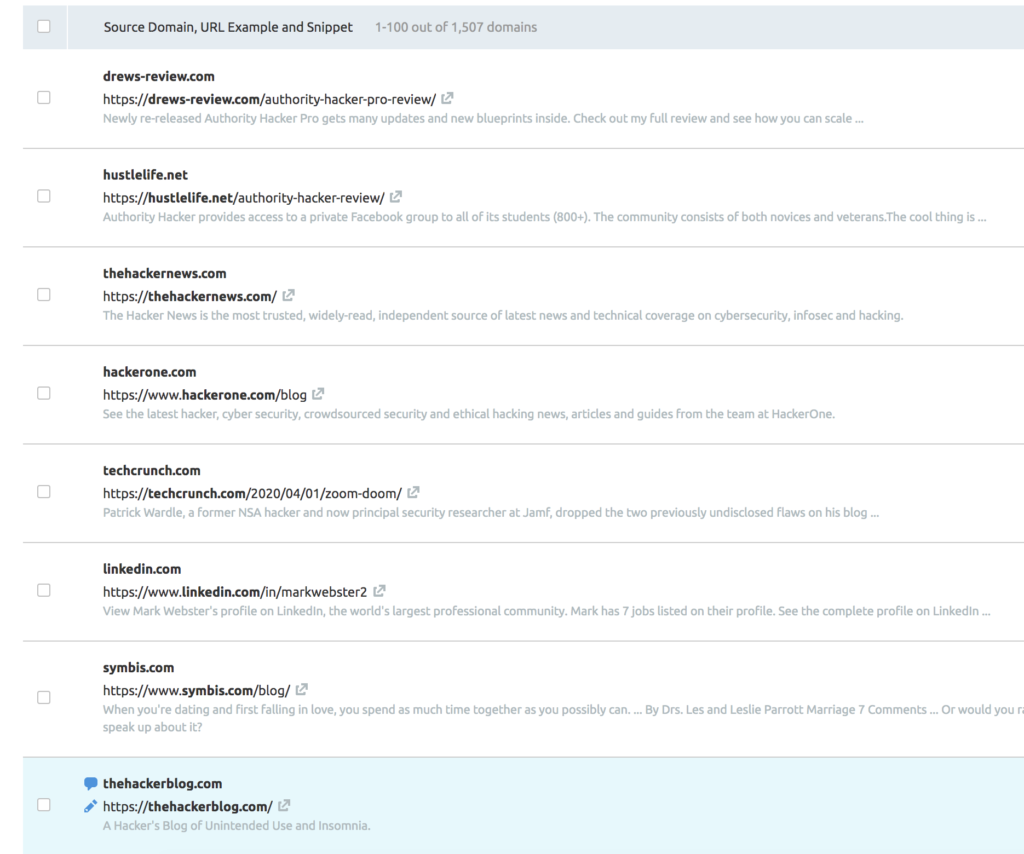Click the comment bubble icon beside thehackerblog.com

pos(91,783)
